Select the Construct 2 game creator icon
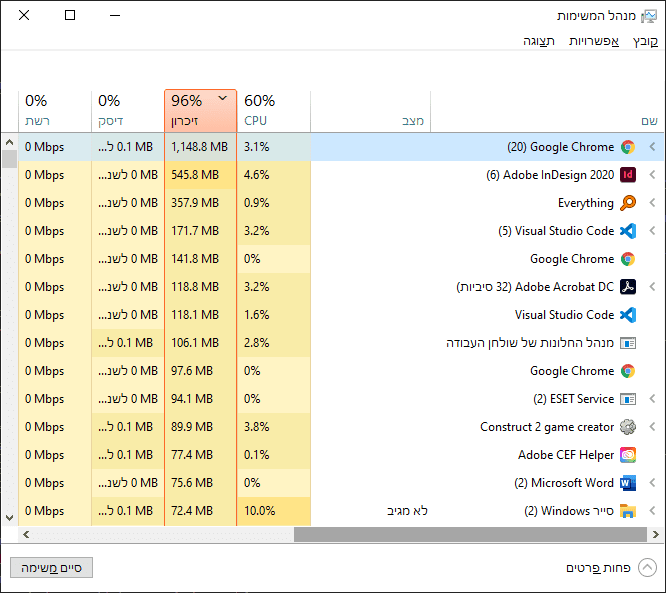The height and width of the screenshot is (593, 666). tap(628, 427)
